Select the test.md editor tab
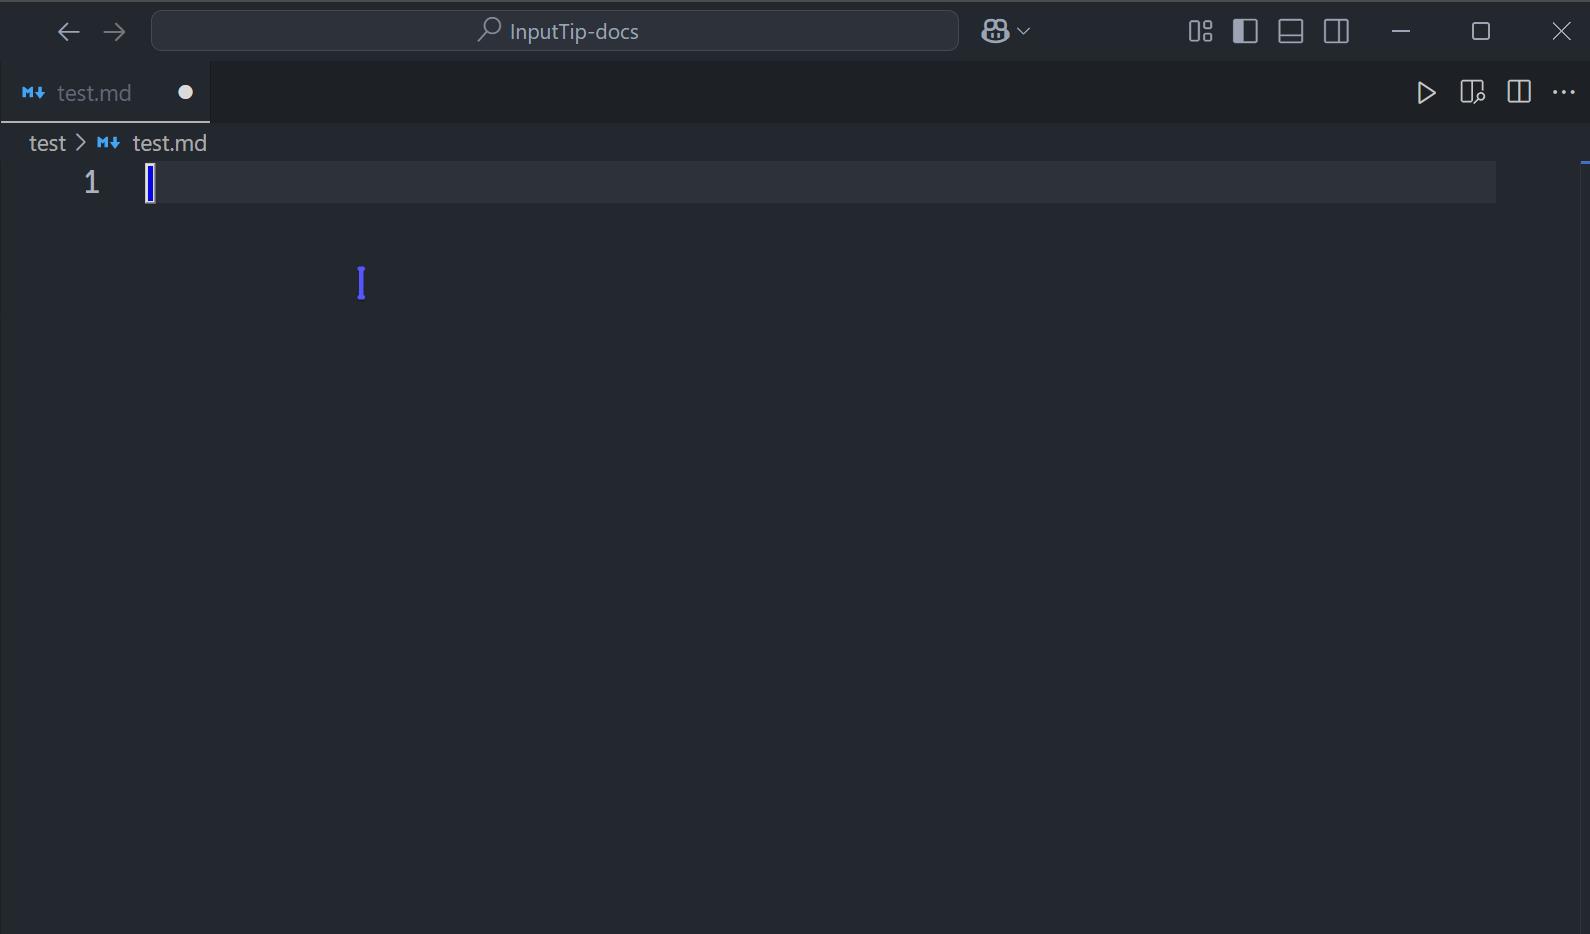1590x934 pixels. point(105,93)
